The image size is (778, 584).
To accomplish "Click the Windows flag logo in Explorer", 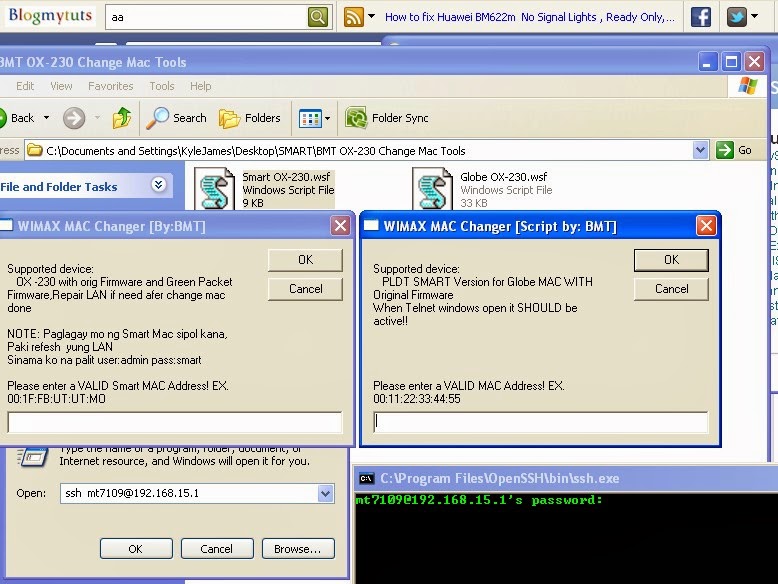I will pos(748,86).
